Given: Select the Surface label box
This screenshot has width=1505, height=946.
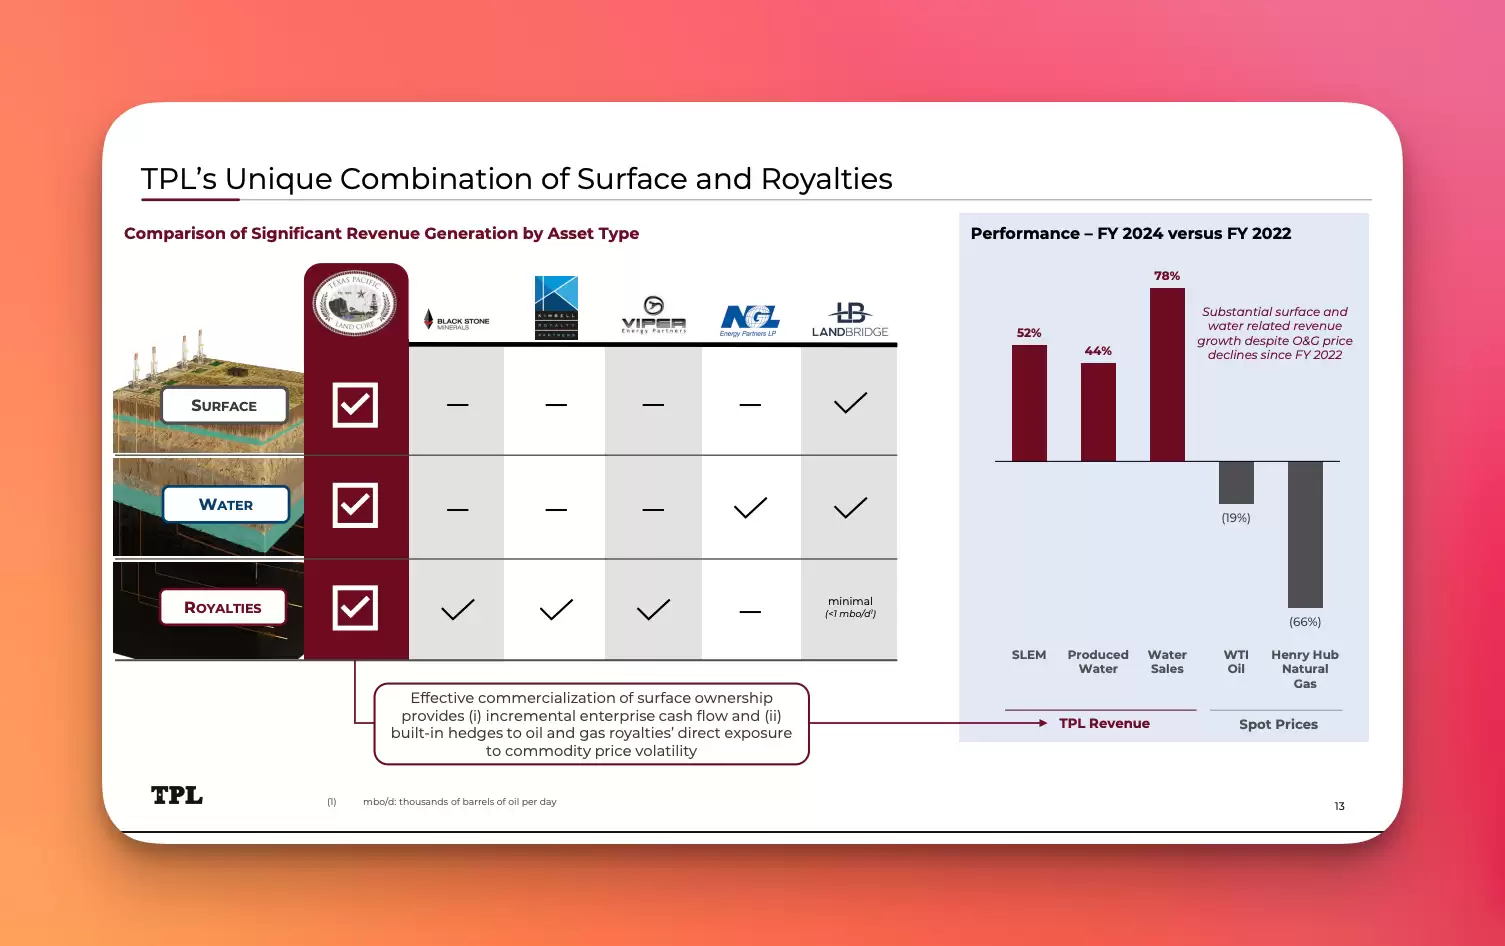Looking at the screenshot, I should pyautogui.click(x=224, y=405).
